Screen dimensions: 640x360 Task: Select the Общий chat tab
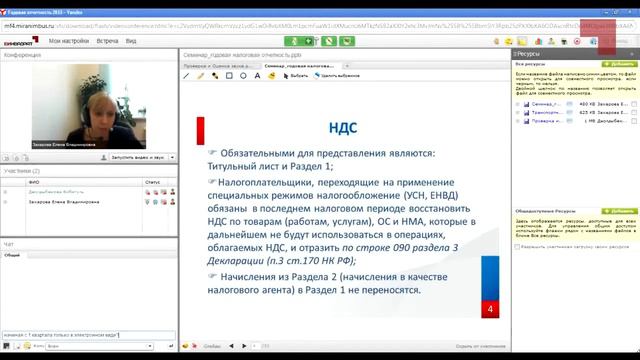pos(12,255)
